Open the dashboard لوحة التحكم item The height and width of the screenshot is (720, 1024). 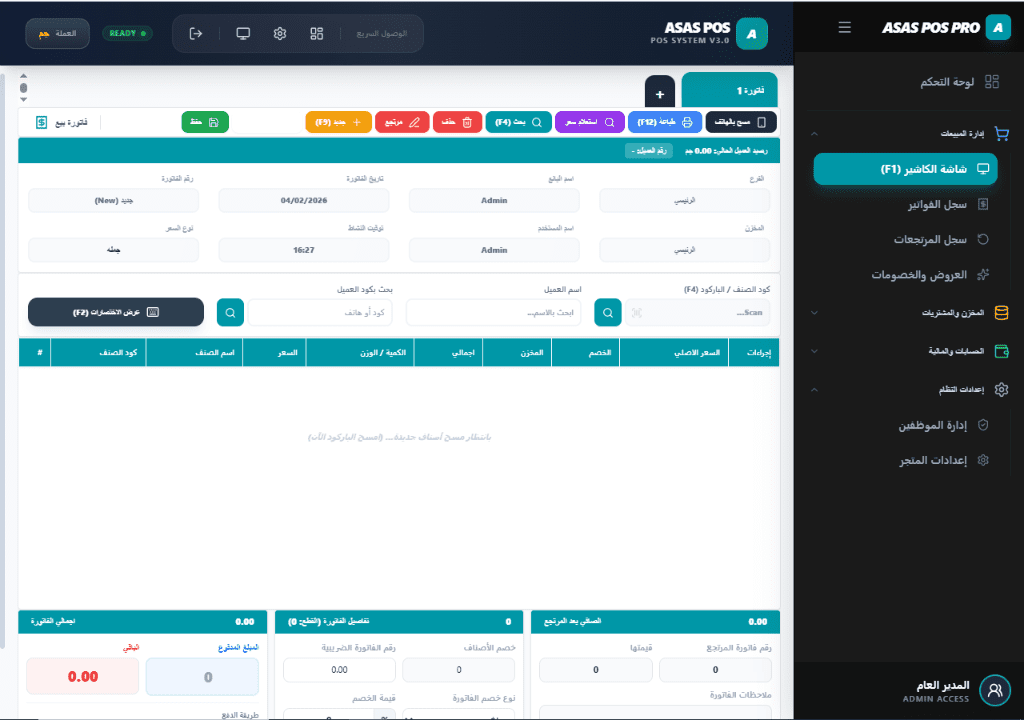(960, 82)
